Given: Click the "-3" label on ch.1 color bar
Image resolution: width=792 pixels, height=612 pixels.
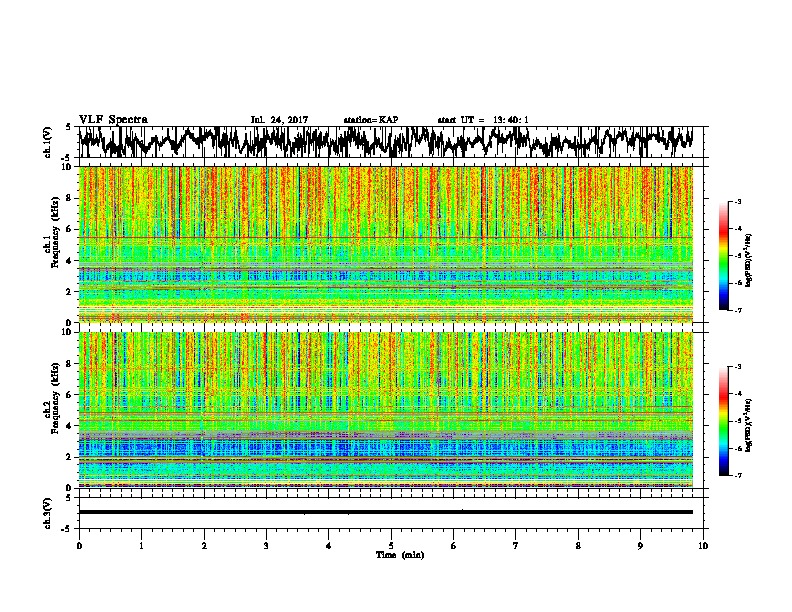Looking at the screenshot, I should [738, 202].
